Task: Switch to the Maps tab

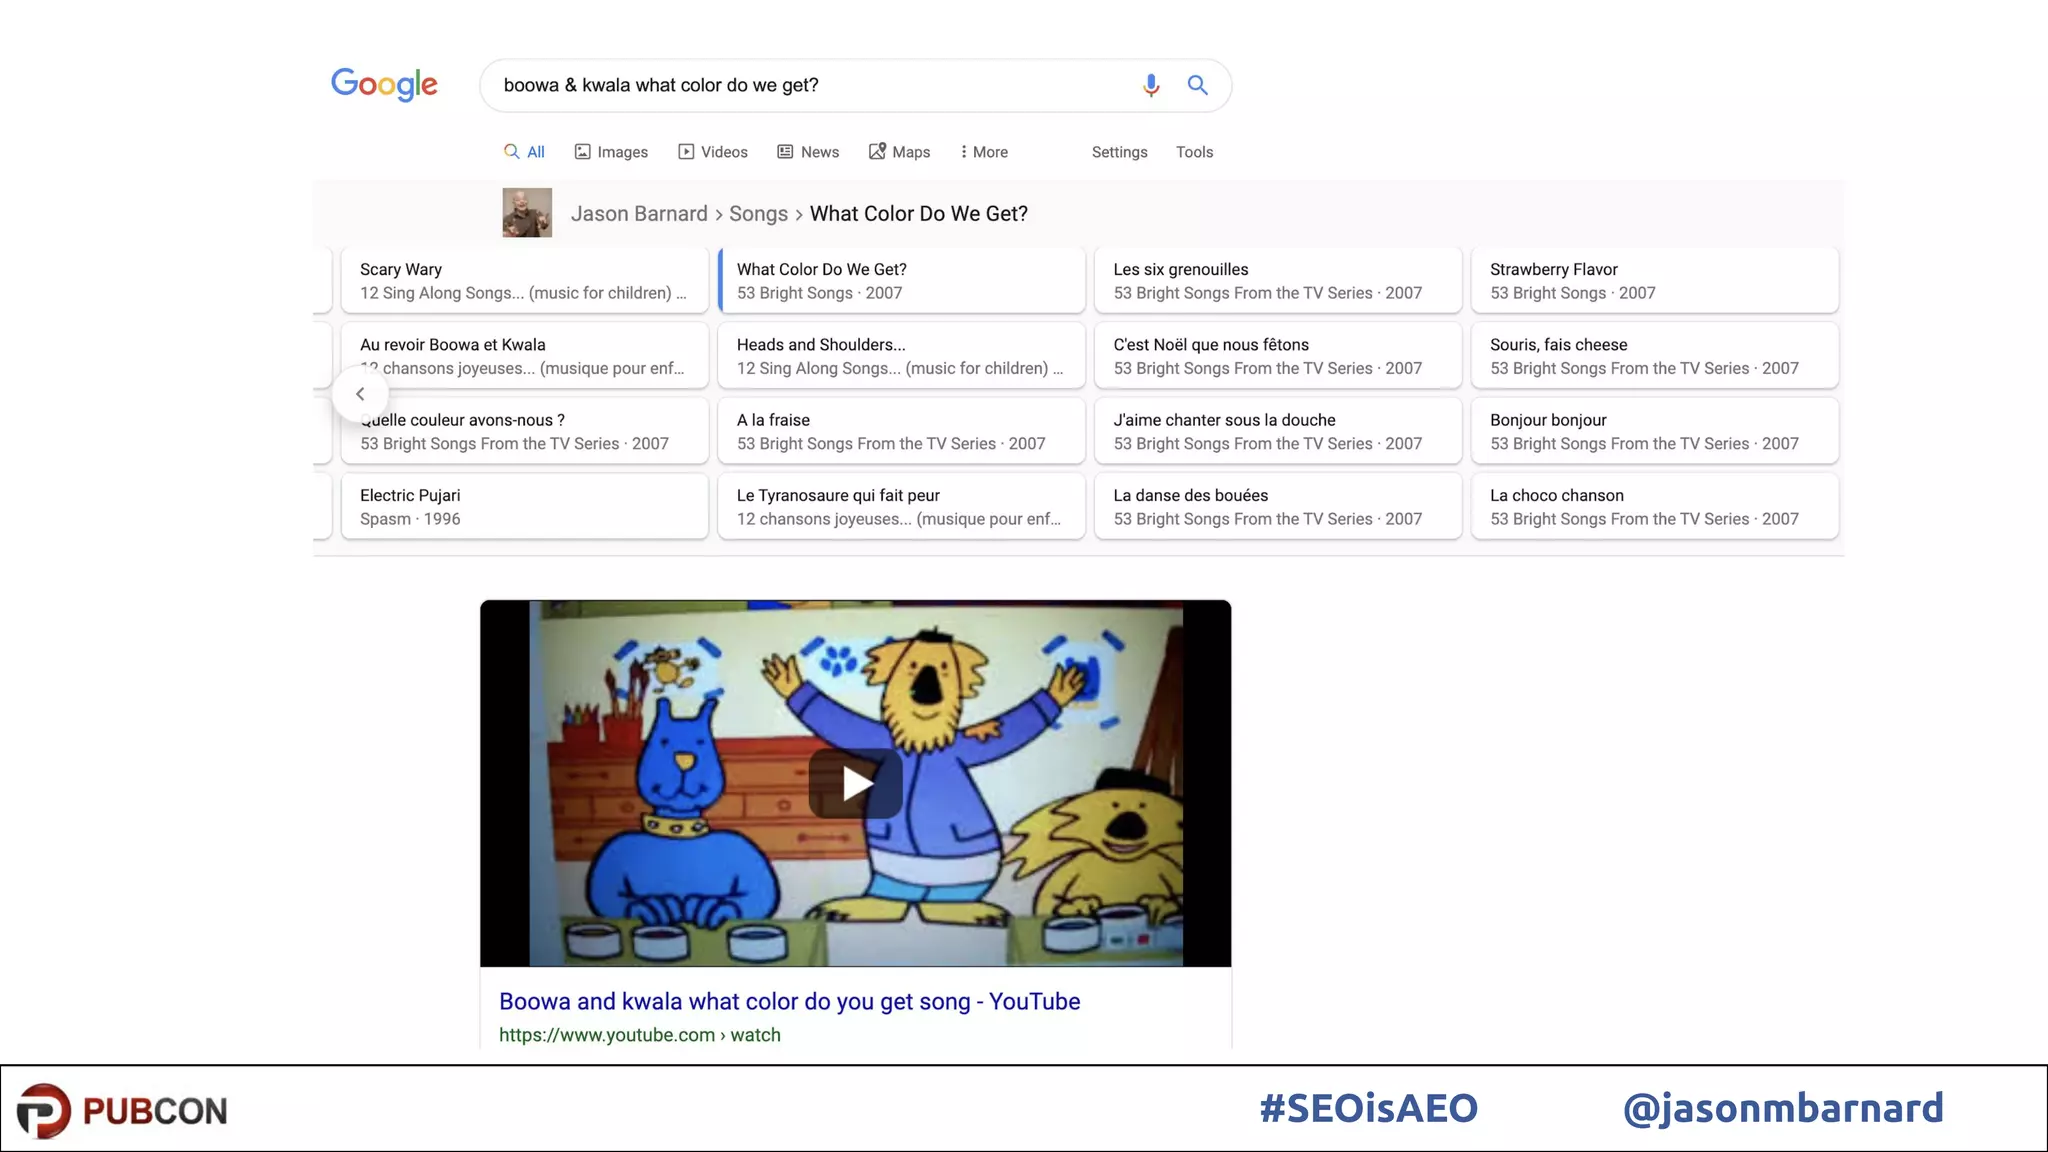Action: (x=899, y=152)
